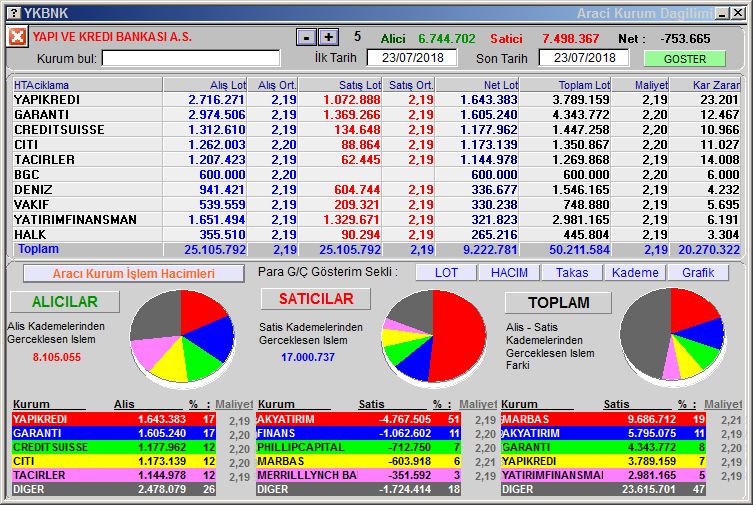The image size is (753, 505).
Task: Select gray DIGER row showing 23.615.701
Action: 603,489
